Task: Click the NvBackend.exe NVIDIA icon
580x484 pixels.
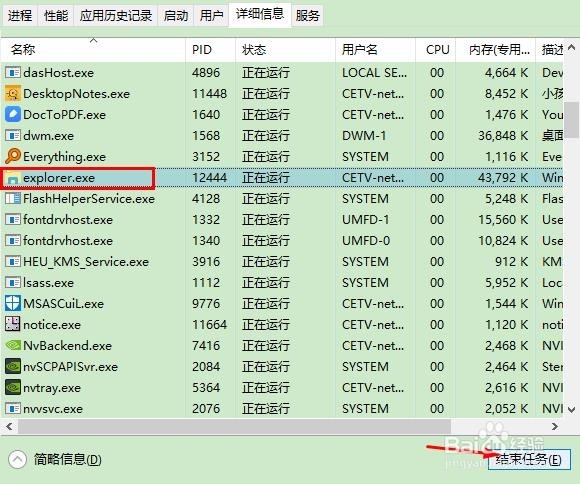Action: pyautogui.click(x=13, y=345)
